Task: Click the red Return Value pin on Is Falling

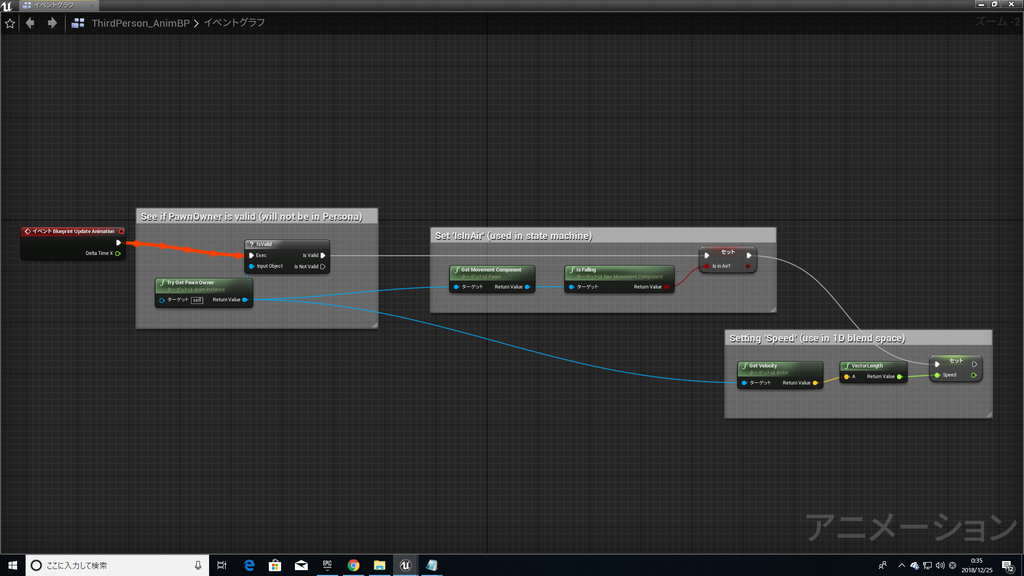Action: click(666, 287)
